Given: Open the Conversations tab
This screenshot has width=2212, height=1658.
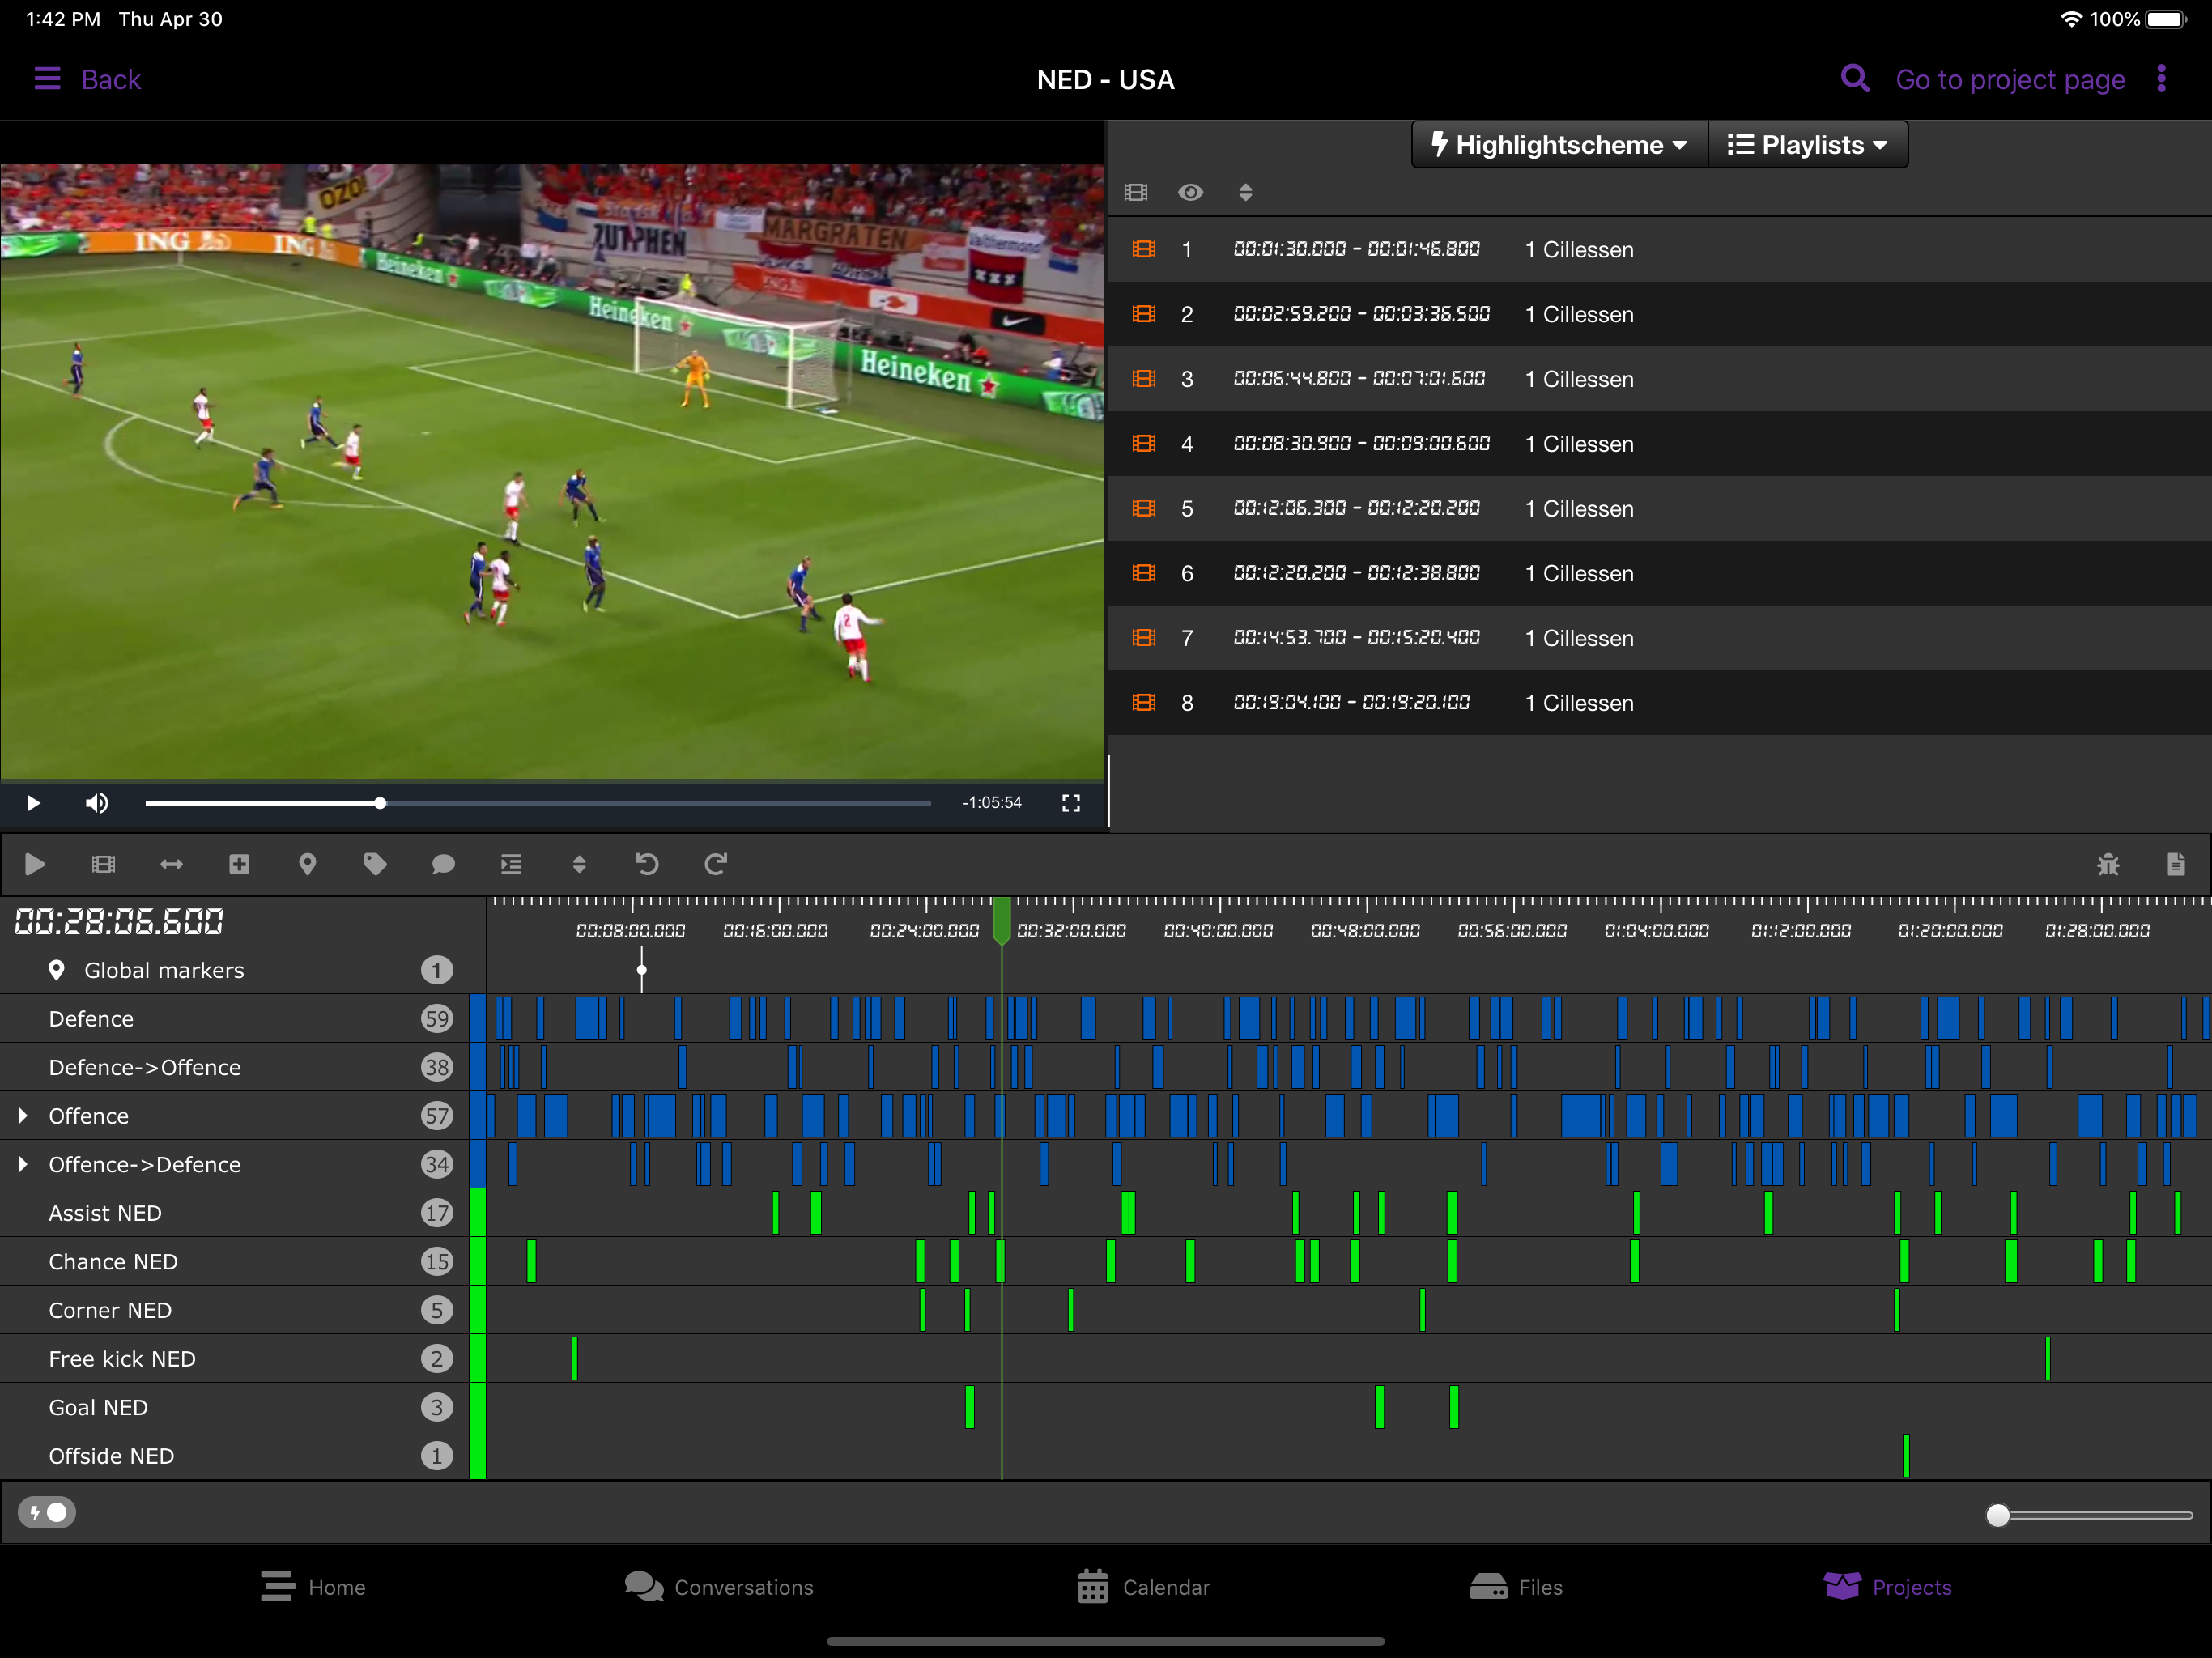Looking at the screenshot, I should click(x=719, y=1587).
